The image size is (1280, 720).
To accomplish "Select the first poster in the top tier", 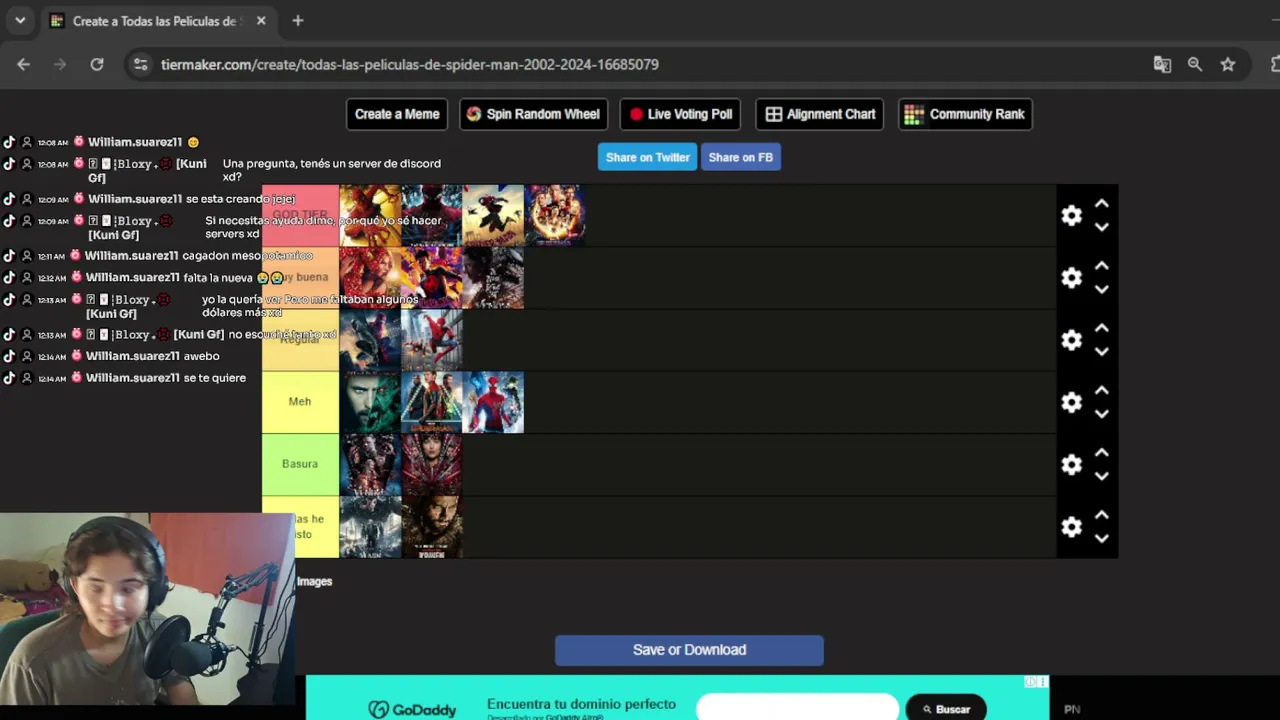I will pos(370,215).
